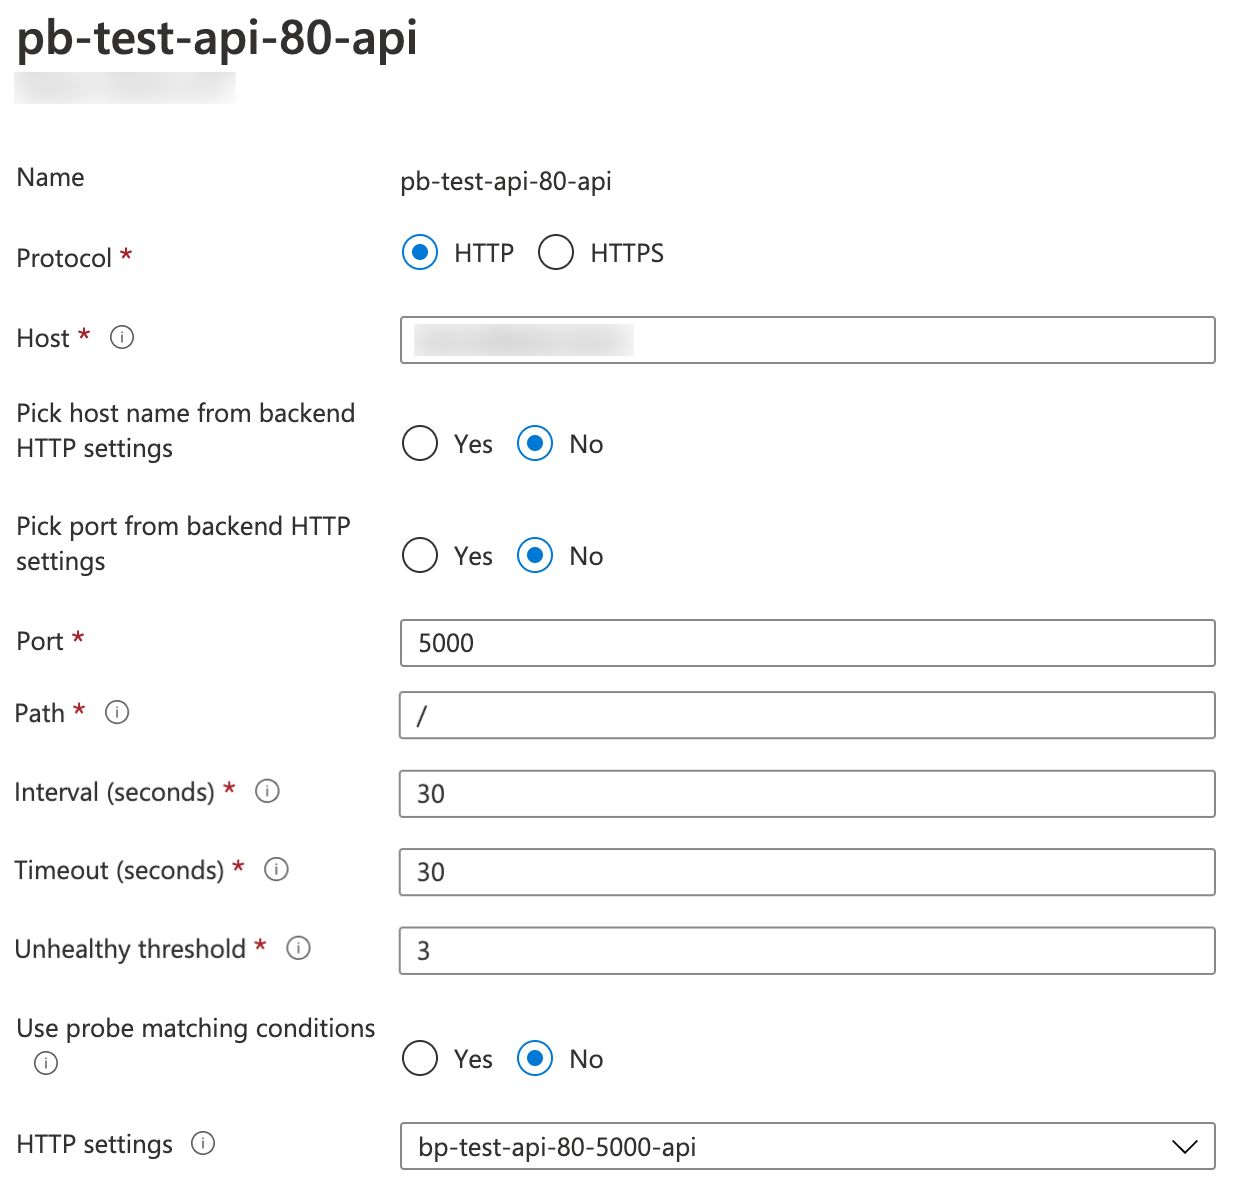The image size is (1244, 1190).
Task: Show Unhealthy threshold info icon tooltip
Action: pos(298,948)
